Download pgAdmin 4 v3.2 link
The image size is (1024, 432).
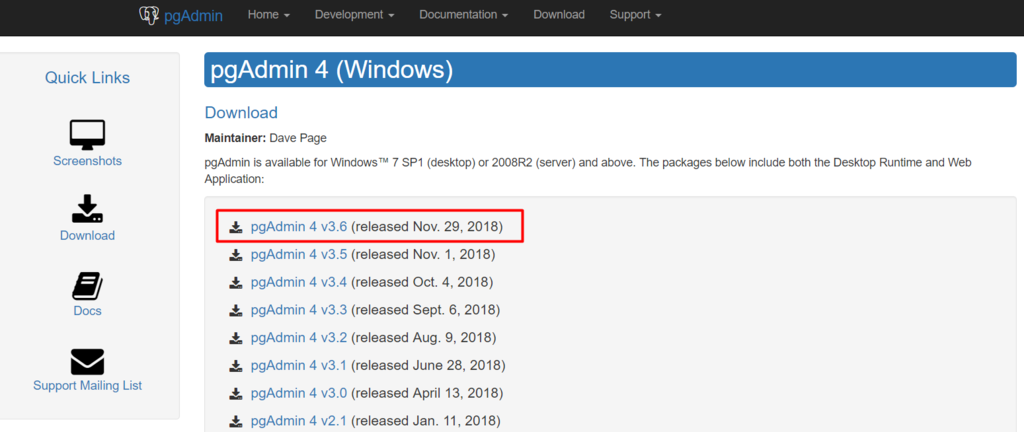coord(298,338)
